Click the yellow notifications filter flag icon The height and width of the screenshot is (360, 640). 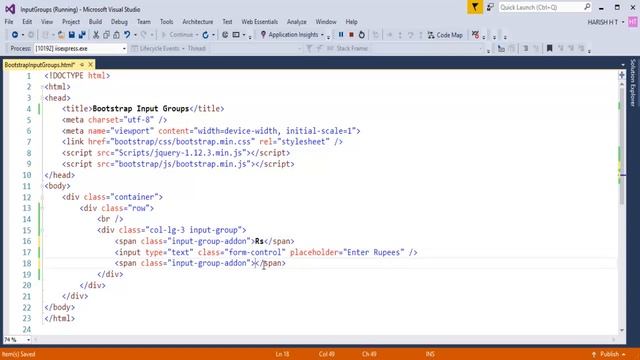point(475,7)
